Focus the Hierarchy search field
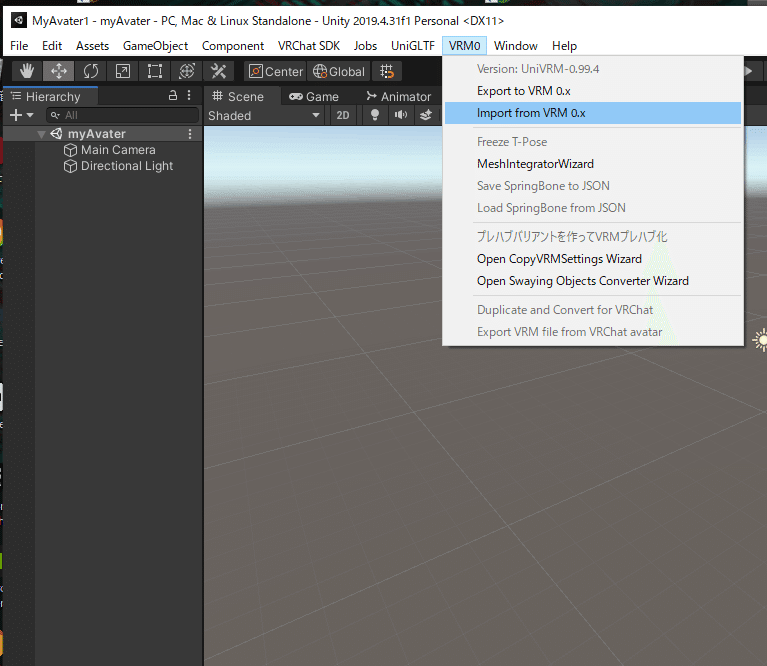767x666 pixels. point(122,115)
